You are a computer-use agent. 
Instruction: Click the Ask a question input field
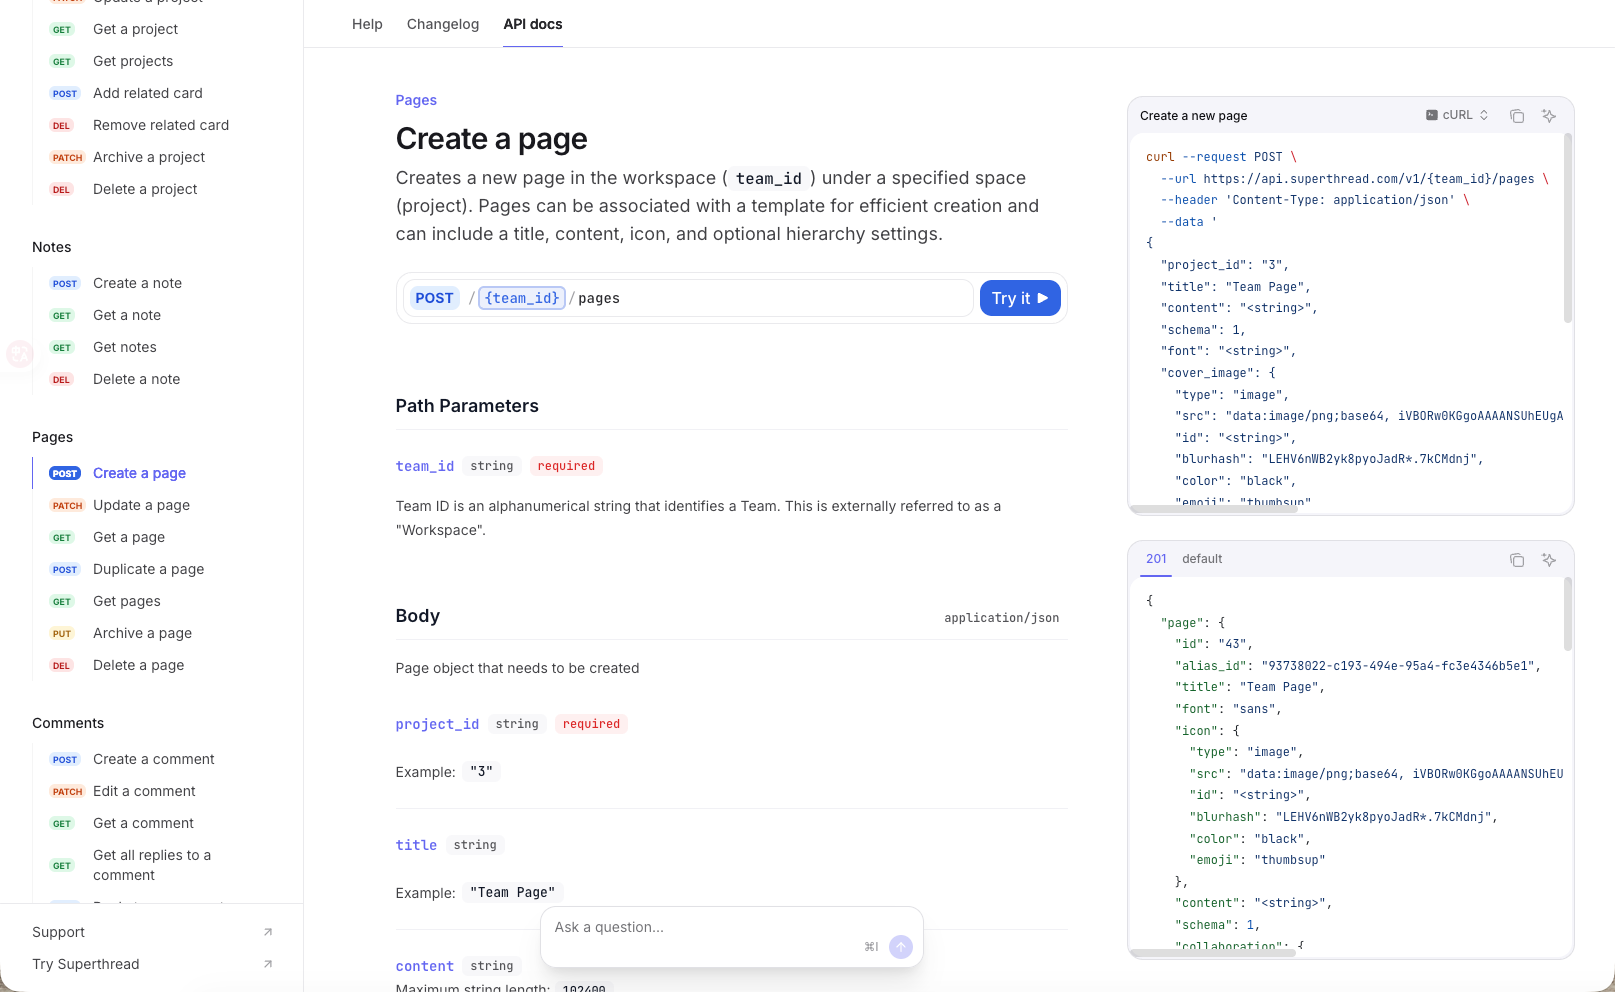click(x=700, y=927)
